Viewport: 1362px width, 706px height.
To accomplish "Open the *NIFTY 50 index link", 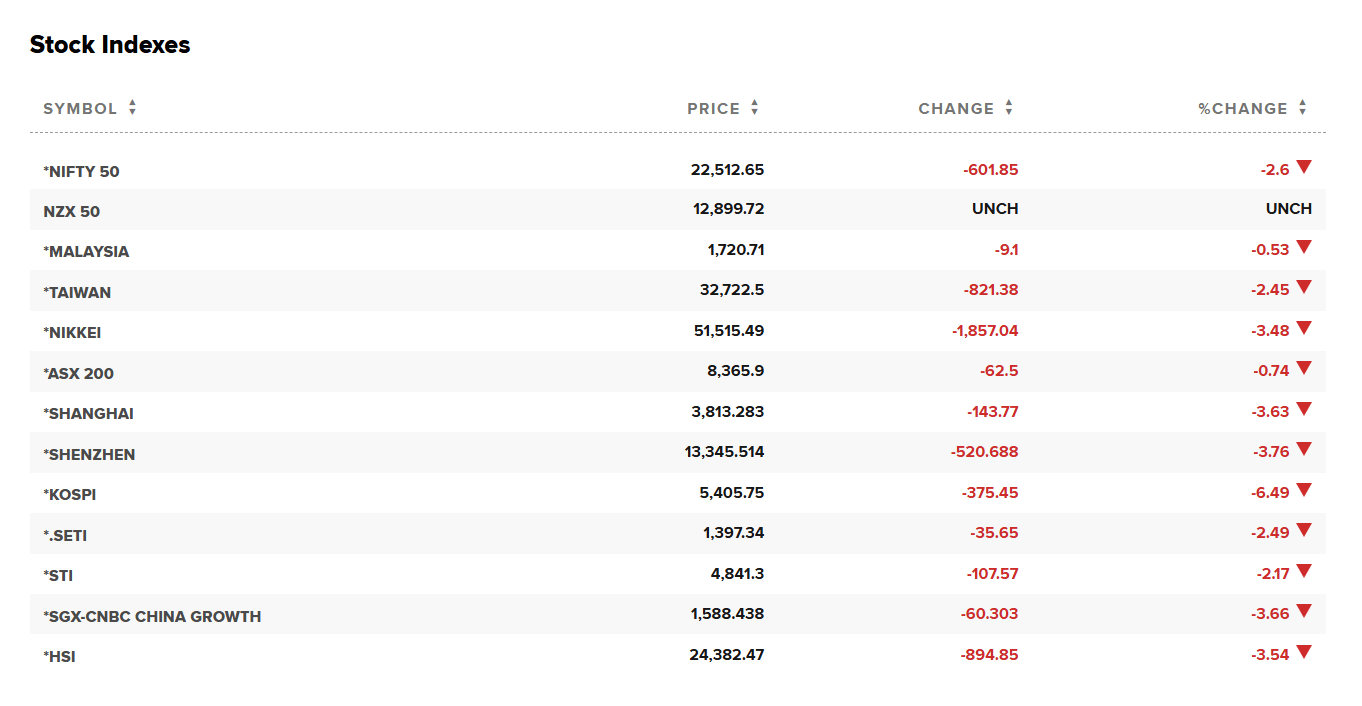I will click(x=81, y=171).
